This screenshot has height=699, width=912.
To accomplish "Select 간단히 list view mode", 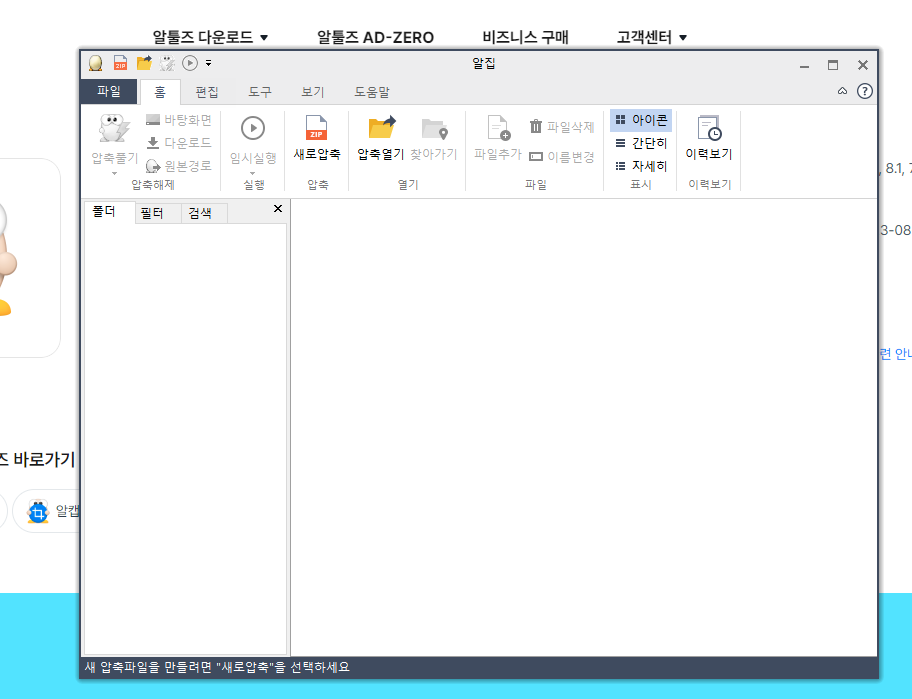I will point(641,143).
